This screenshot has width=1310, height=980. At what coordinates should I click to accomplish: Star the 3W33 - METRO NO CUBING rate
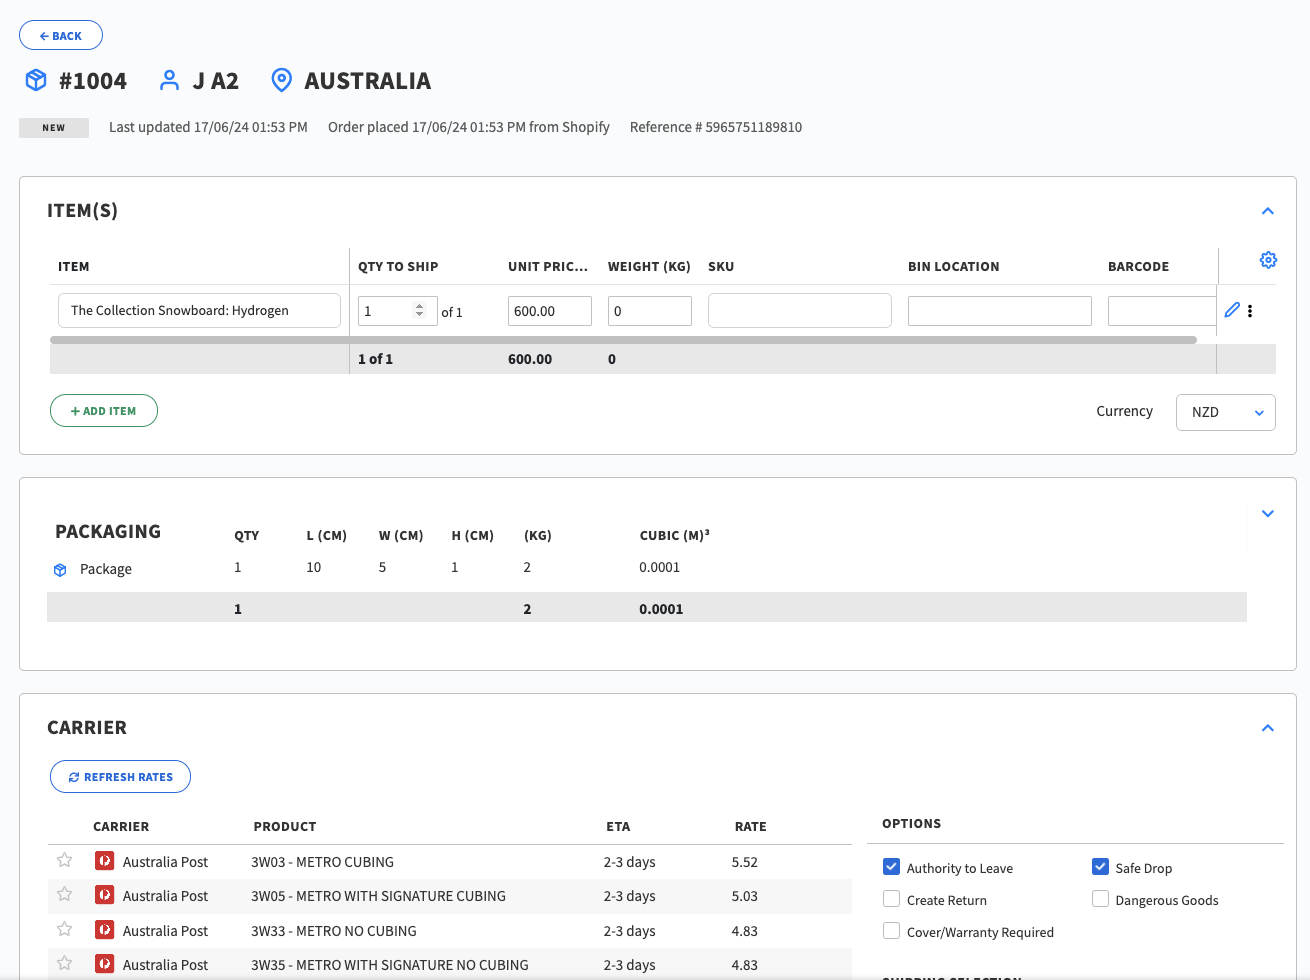click(x=65, y=930)
